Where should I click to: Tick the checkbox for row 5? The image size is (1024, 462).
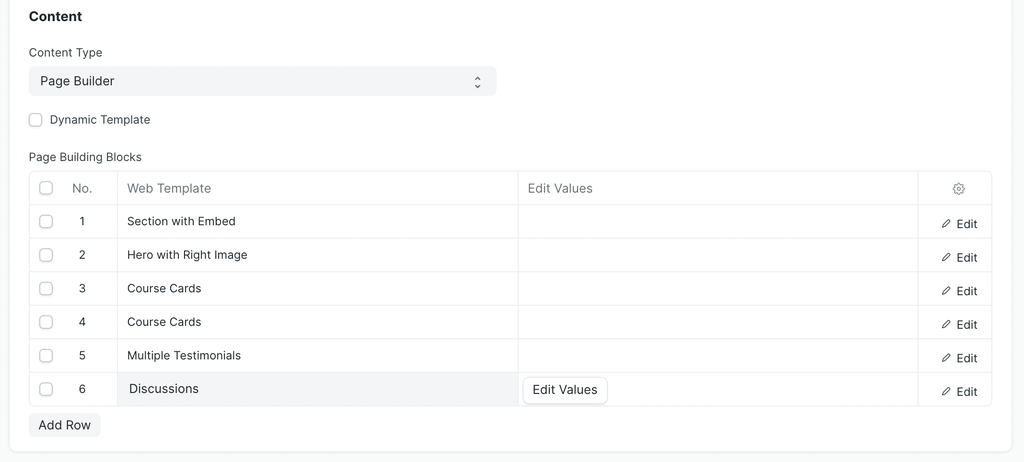pyautogui.click(x=46, y=355)
